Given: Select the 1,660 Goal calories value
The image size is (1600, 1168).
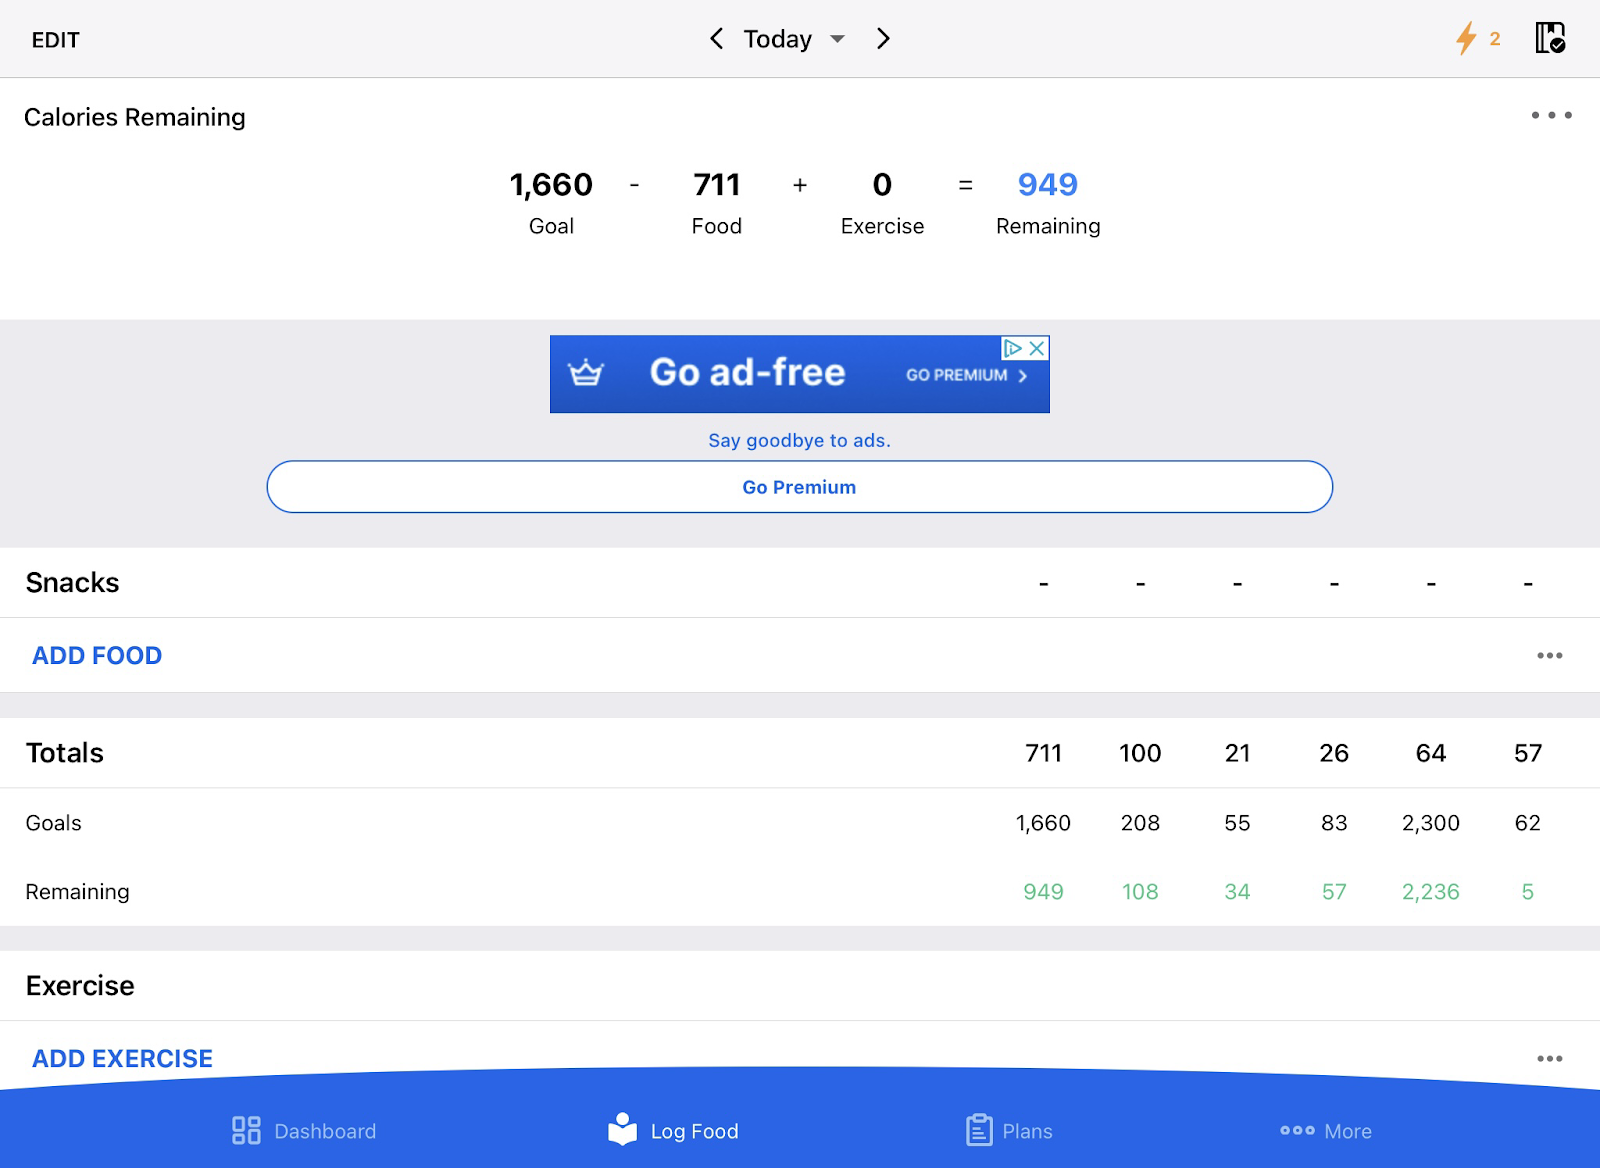Looking at the screenshot, I should point(551,185).
